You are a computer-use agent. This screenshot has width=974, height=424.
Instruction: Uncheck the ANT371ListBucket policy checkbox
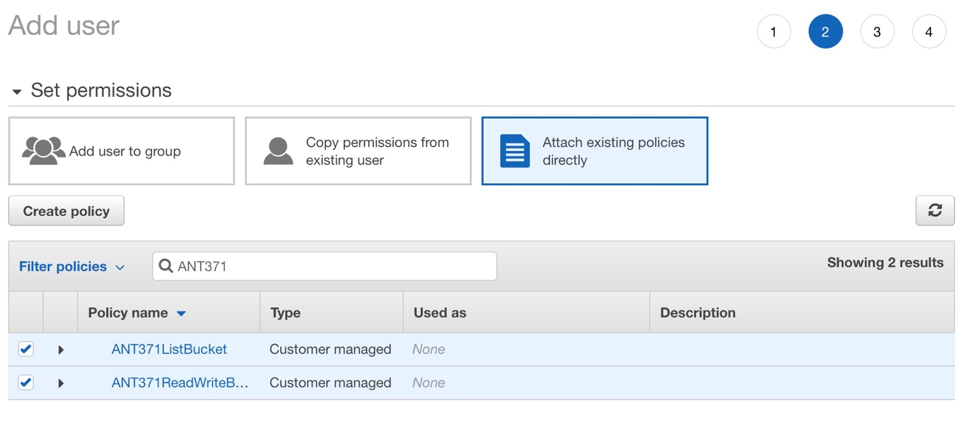click(x=25, y=349)
